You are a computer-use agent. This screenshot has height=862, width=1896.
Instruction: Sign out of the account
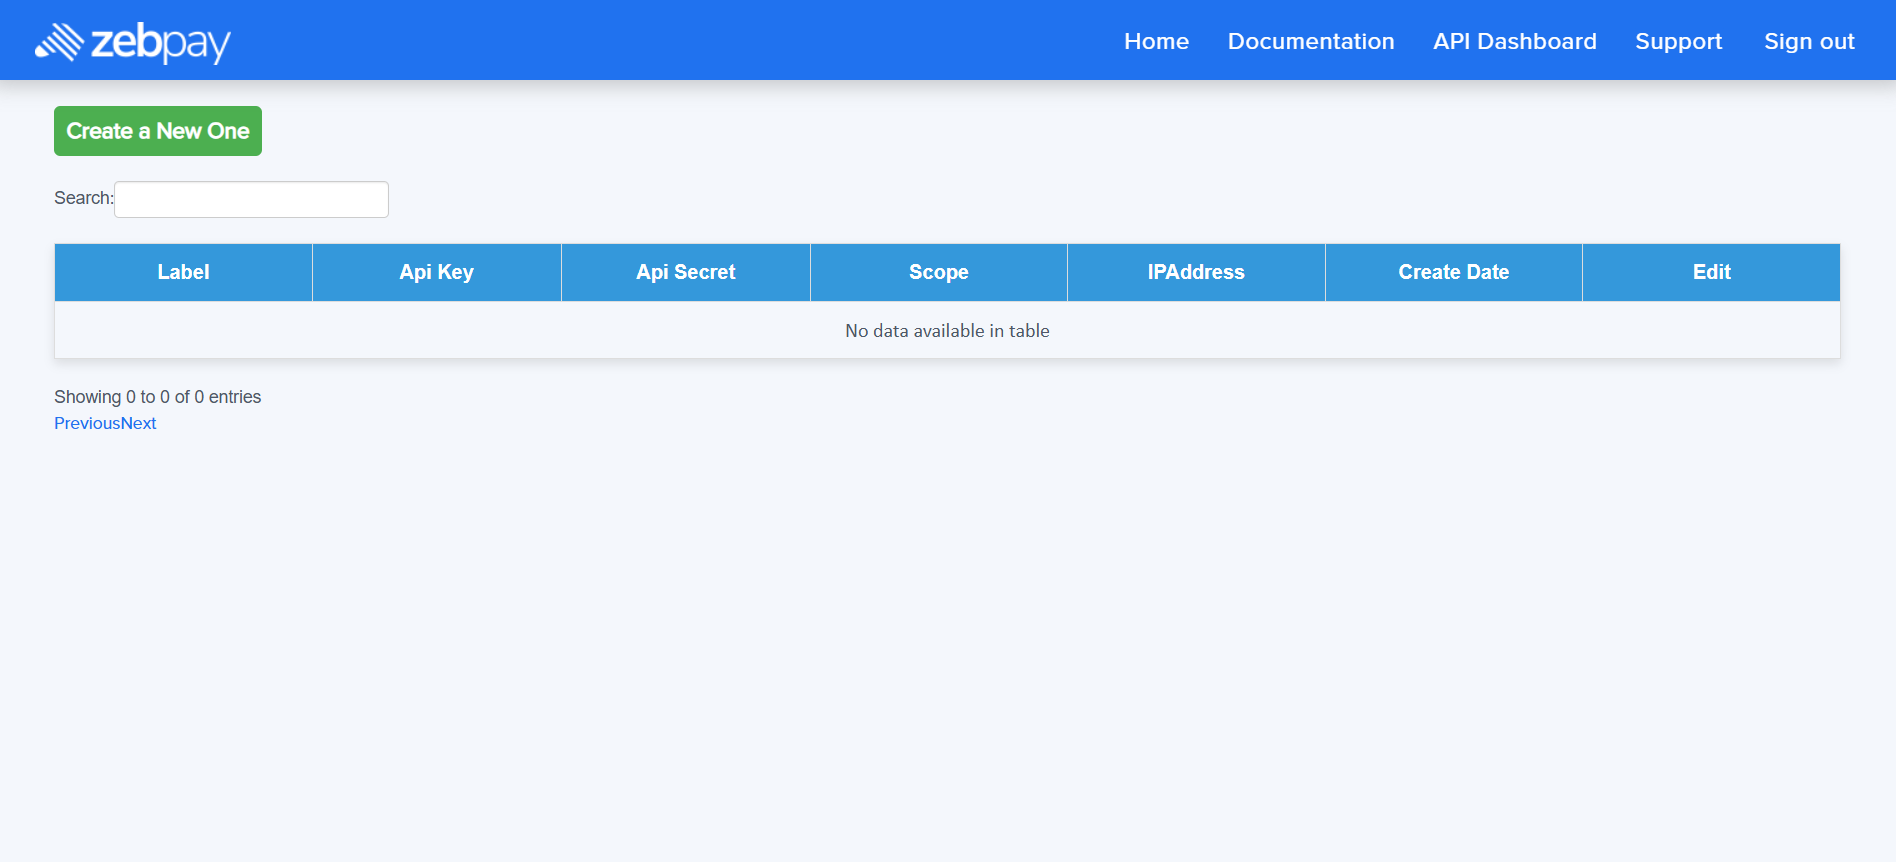click(1809, 42)
